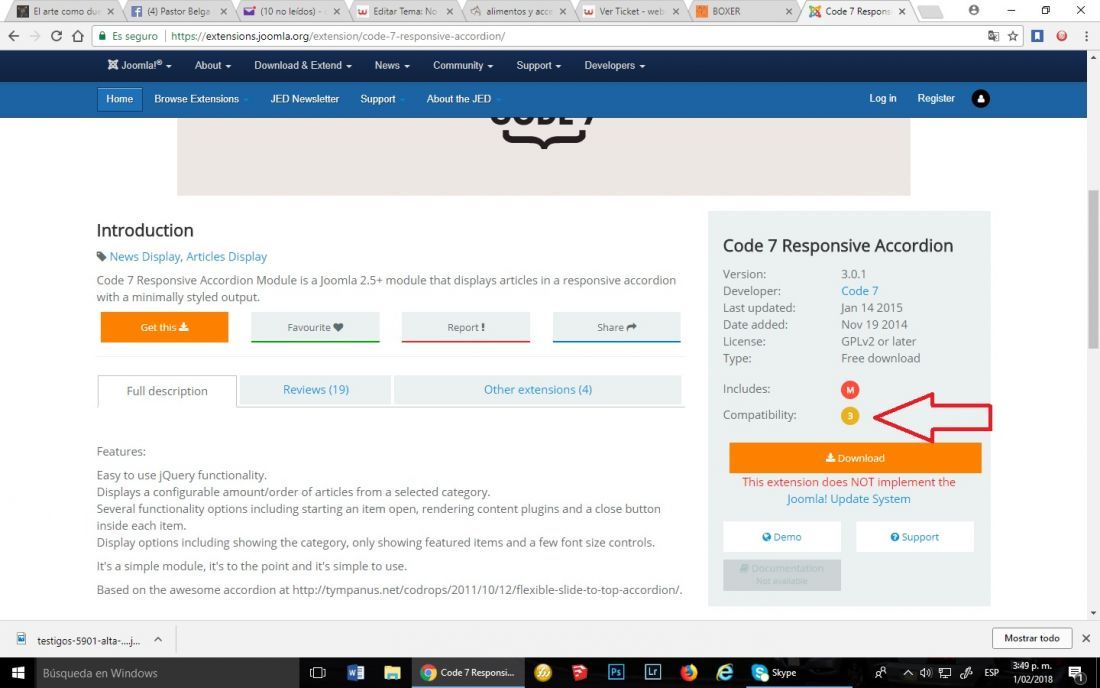Switch to Pastor Belga Facebook browser tab
Screen dimensions: 1100x688
tap(178, 11)
